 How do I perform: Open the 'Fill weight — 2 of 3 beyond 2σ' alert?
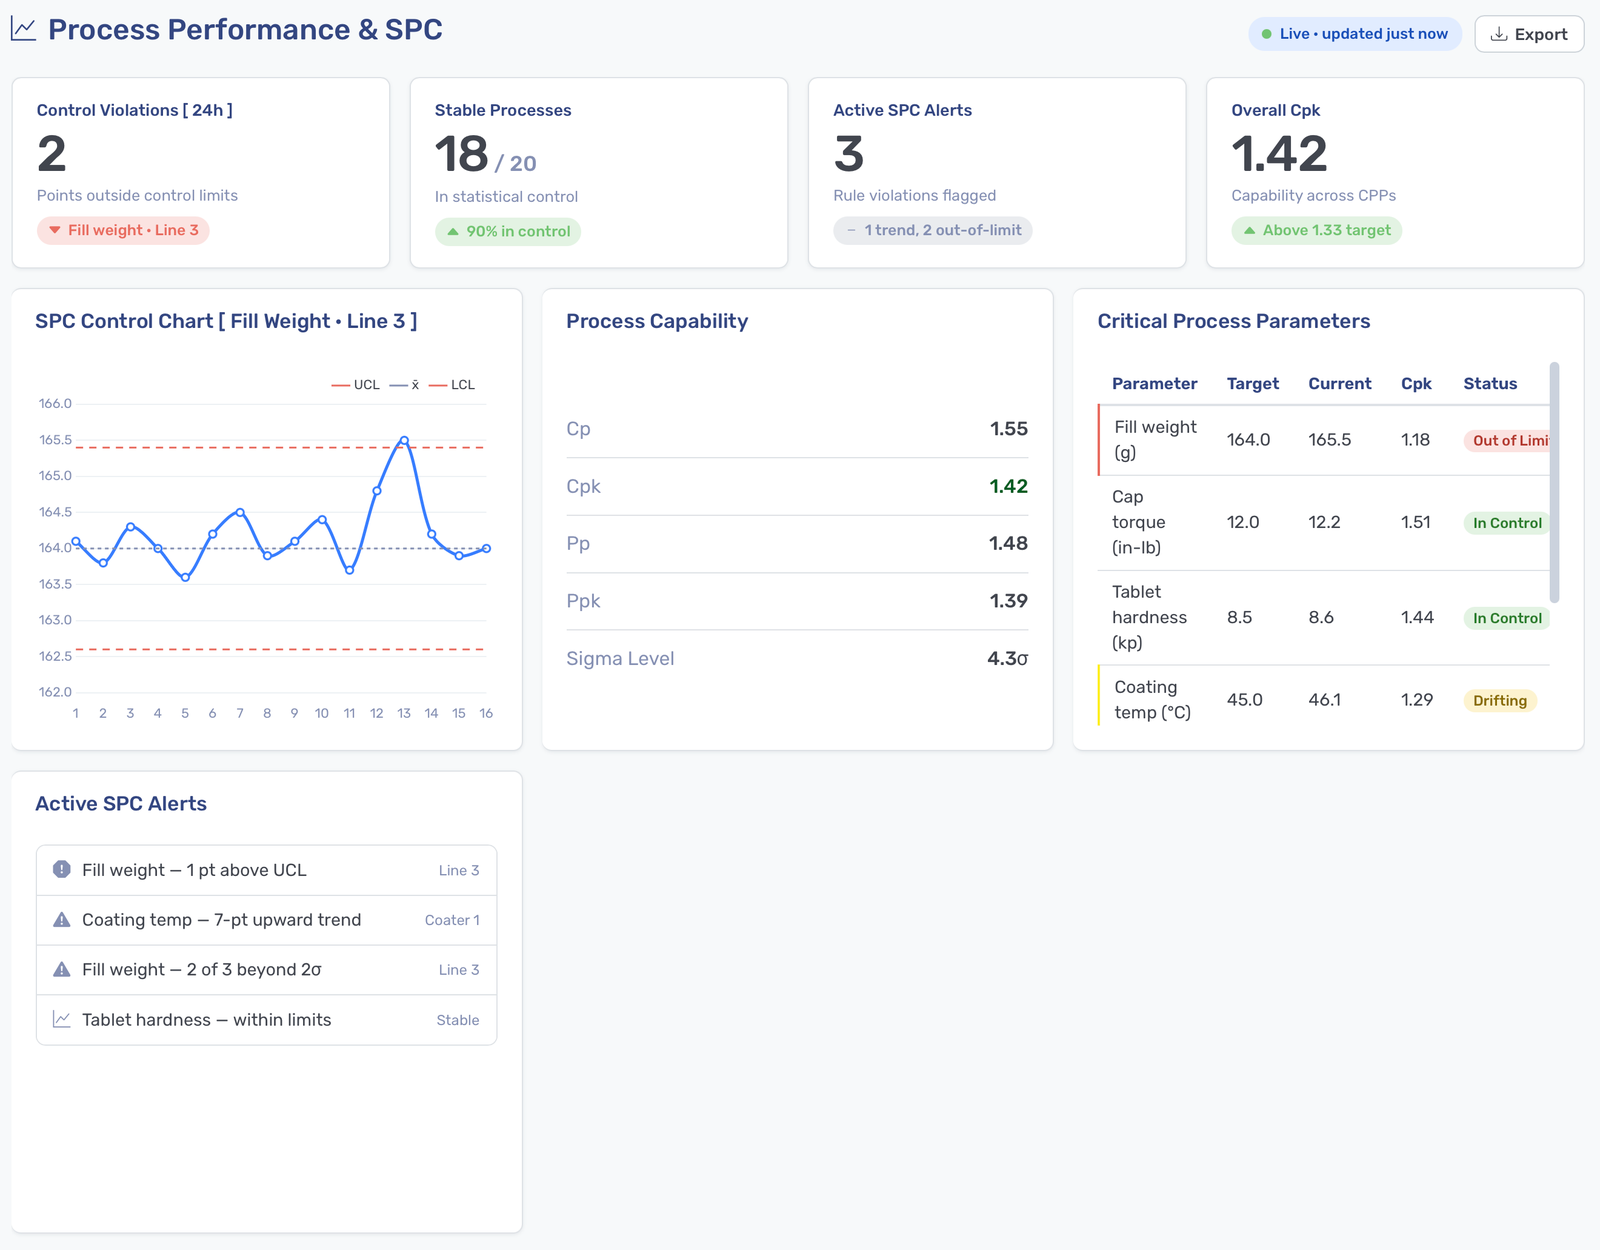266,971
